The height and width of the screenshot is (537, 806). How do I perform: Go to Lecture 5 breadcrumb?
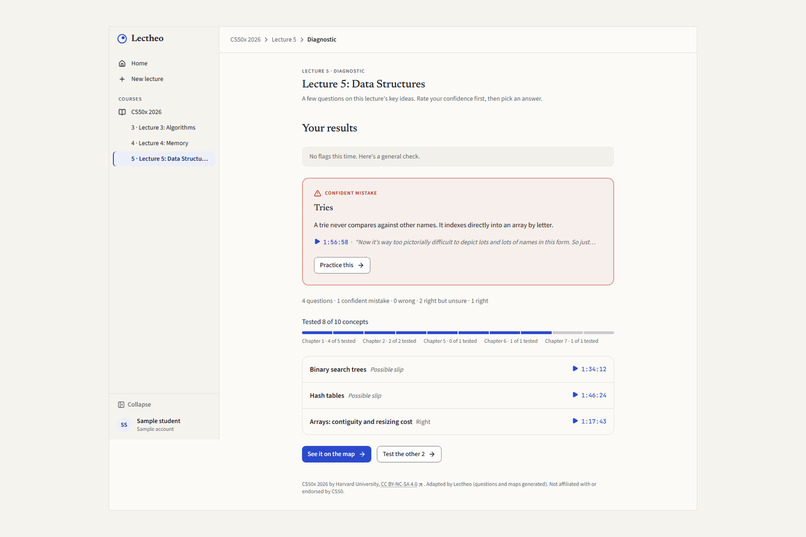coord(284,40)
